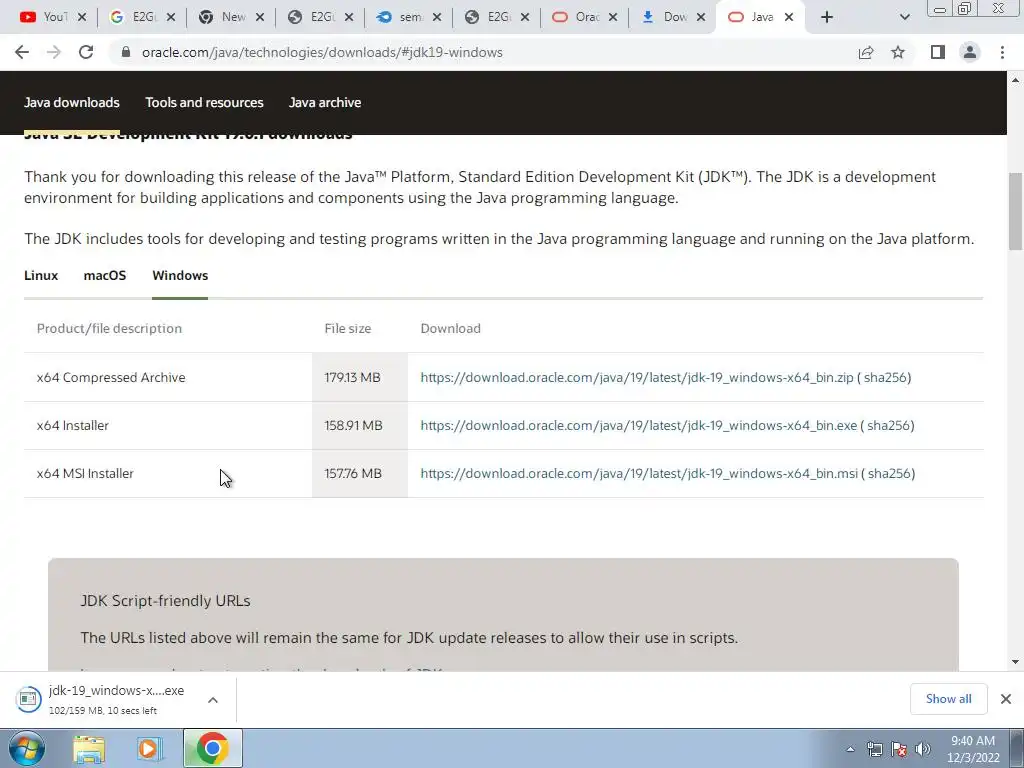The width and height of the screenshot is (1024, 768).
Task: Switch to the 'sem' tab
Action: click(401, 17)
